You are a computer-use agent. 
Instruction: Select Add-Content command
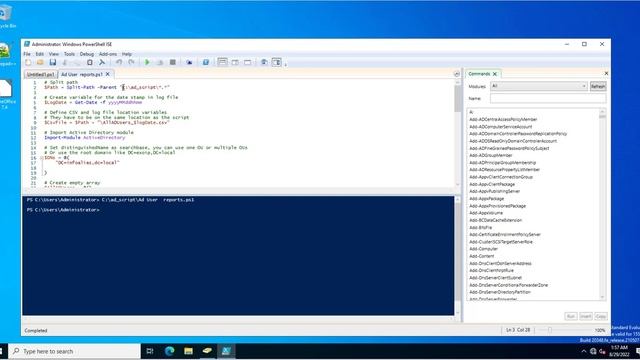[x=482, y=256]
